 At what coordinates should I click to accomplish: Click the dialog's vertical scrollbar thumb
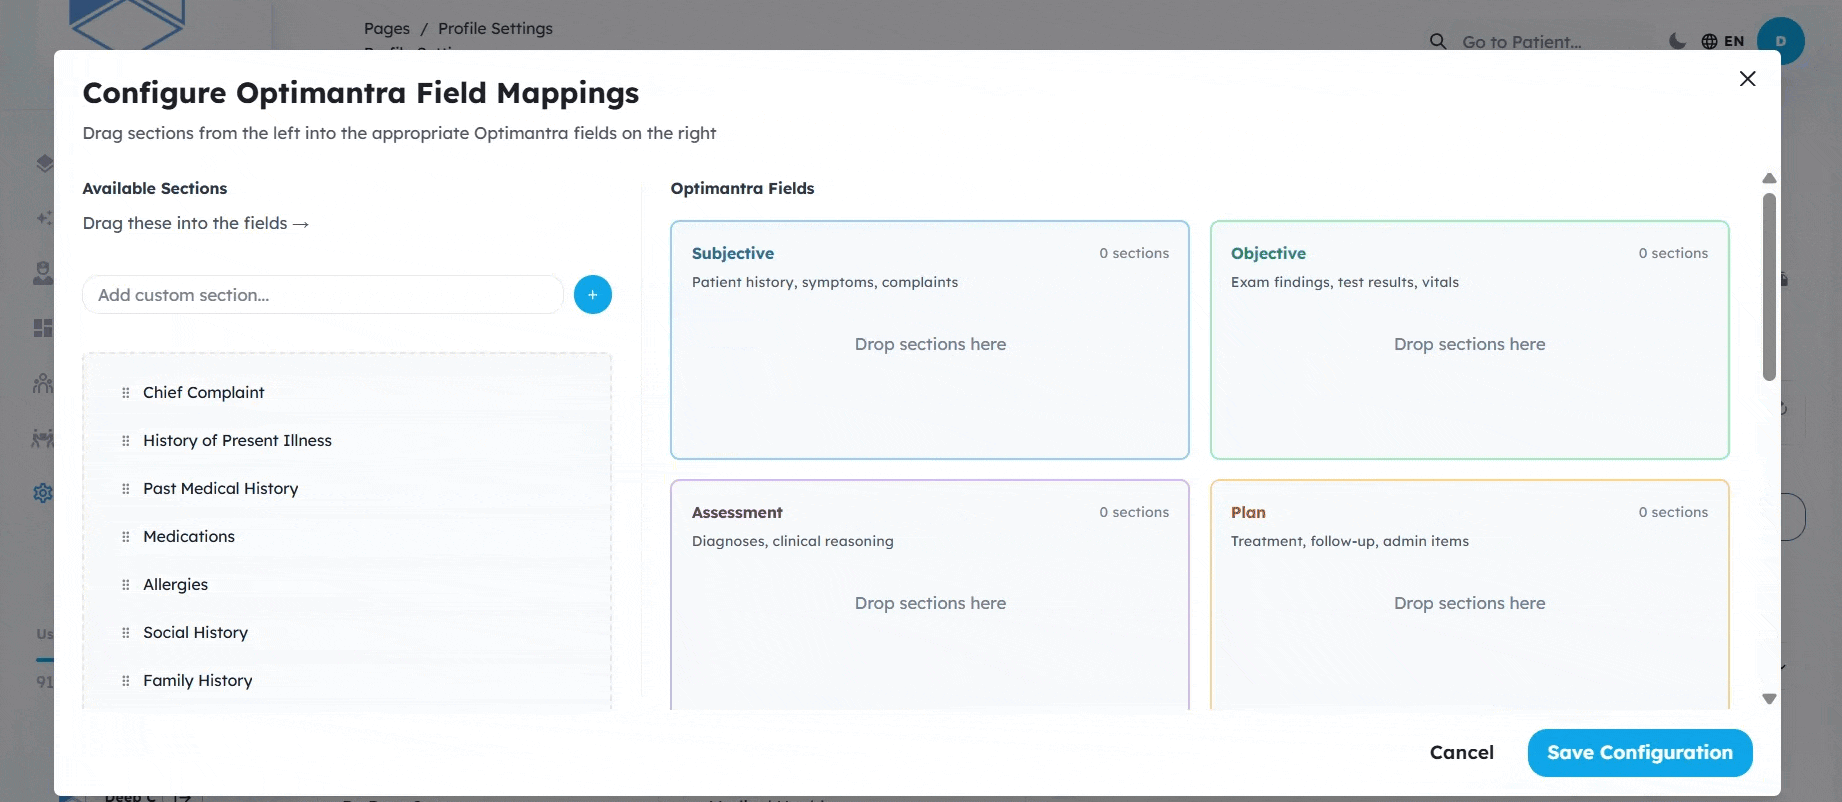(1769, 287)
